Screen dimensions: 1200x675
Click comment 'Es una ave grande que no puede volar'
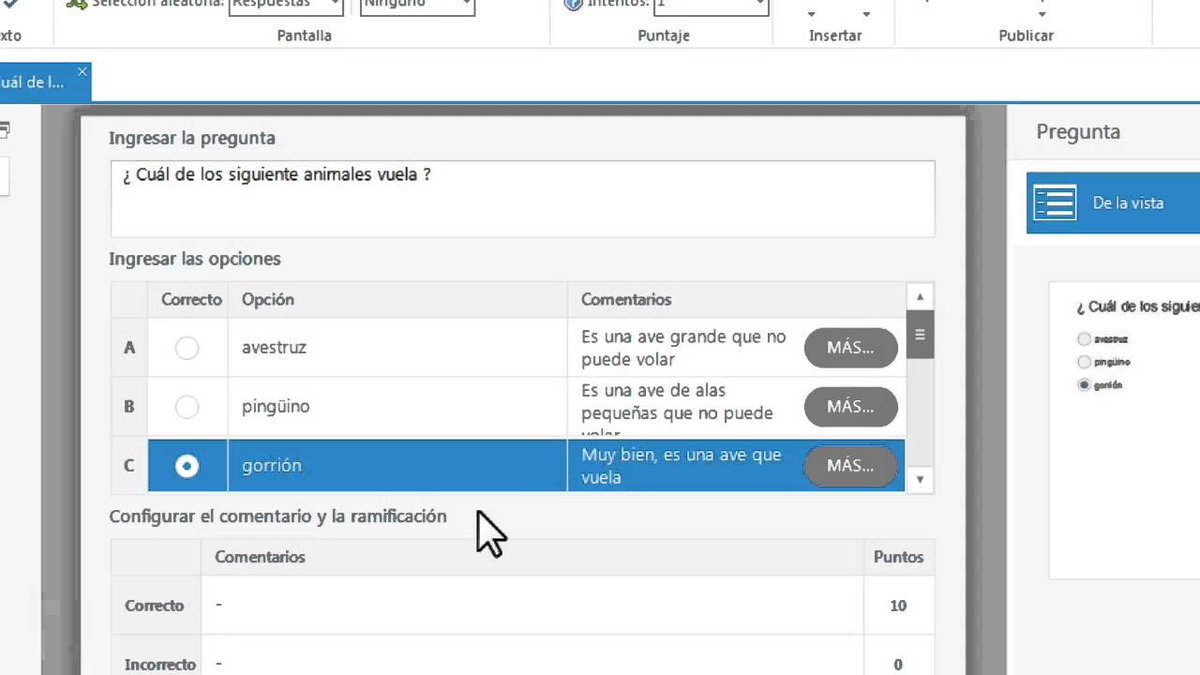[x=684, y=348]
